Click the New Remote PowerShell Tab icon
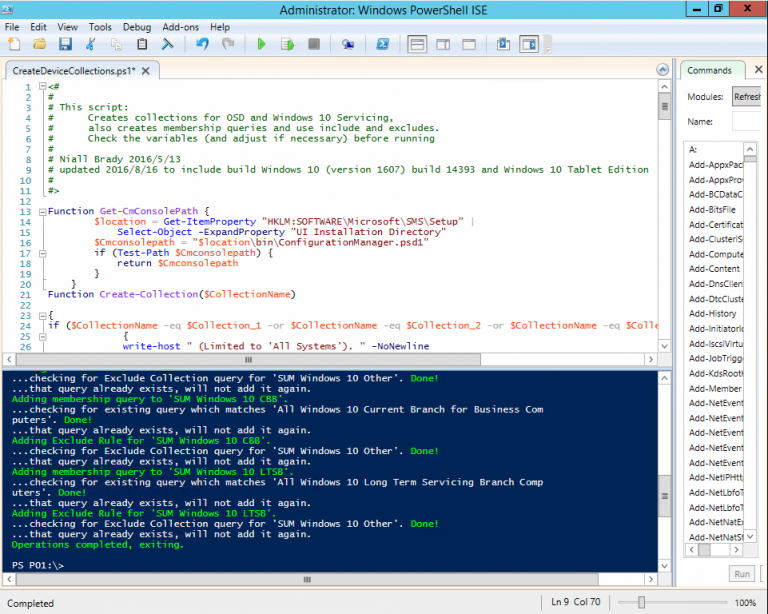 pos(347,44)
